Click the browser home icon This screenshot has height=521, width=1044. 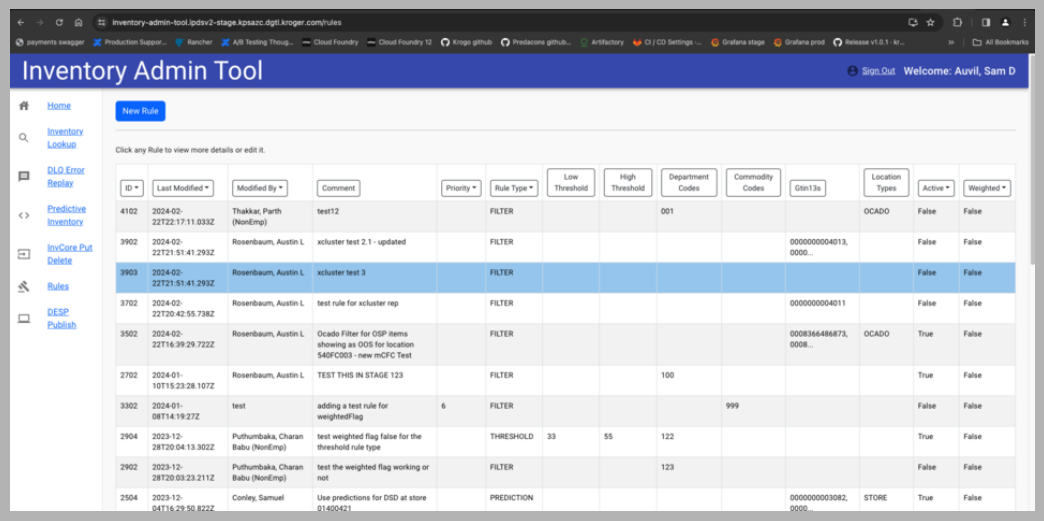tap(78, 22)
